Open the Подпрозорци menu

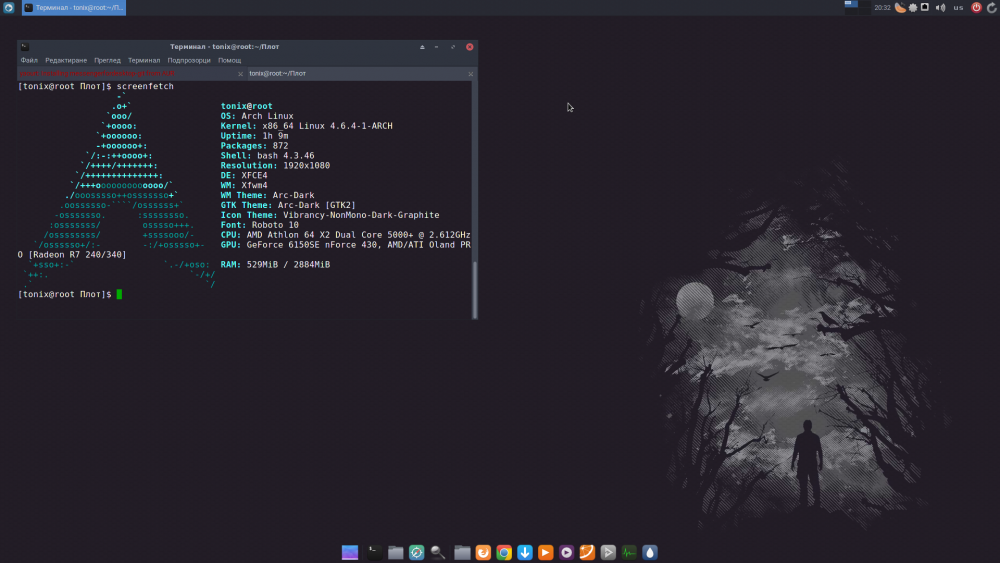(x=189, y=61)
